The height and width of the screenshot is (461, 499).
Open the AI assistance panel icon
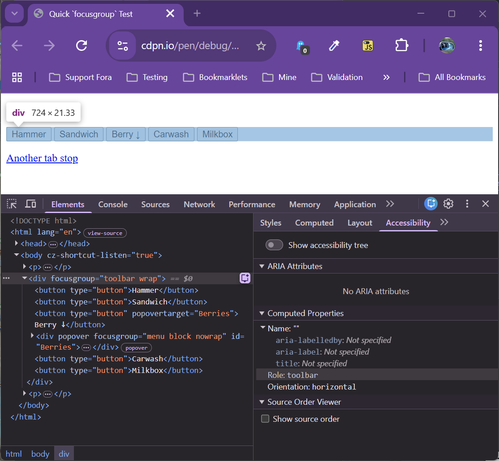(x=431, y=203)
